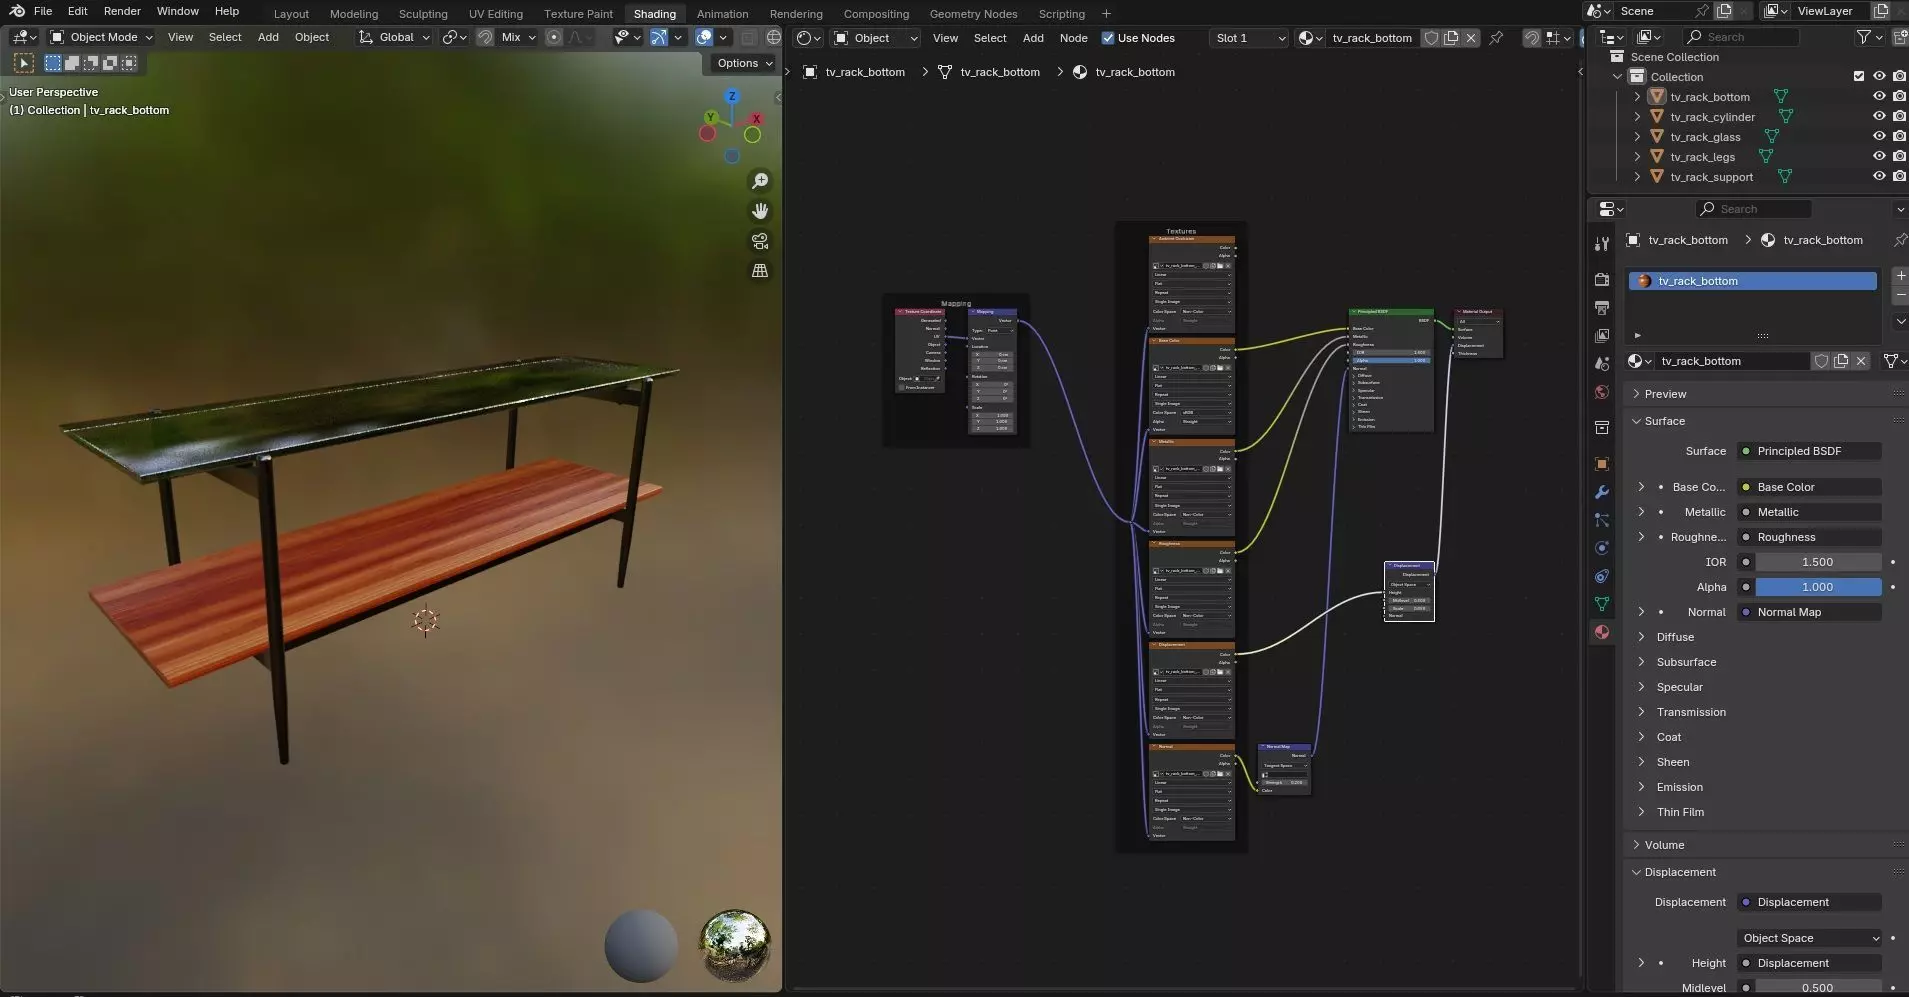This screenshot has width=1909, height=997.
Task: Open the Object Space displacement dropdown
Action: coord(1810,938)
